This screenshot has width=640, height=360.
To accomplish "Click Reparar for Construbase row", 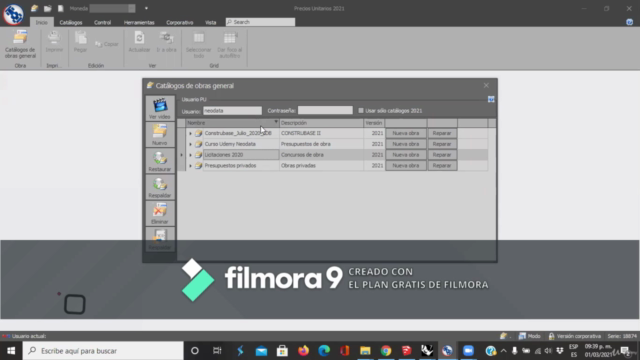I will coord(442,133).
